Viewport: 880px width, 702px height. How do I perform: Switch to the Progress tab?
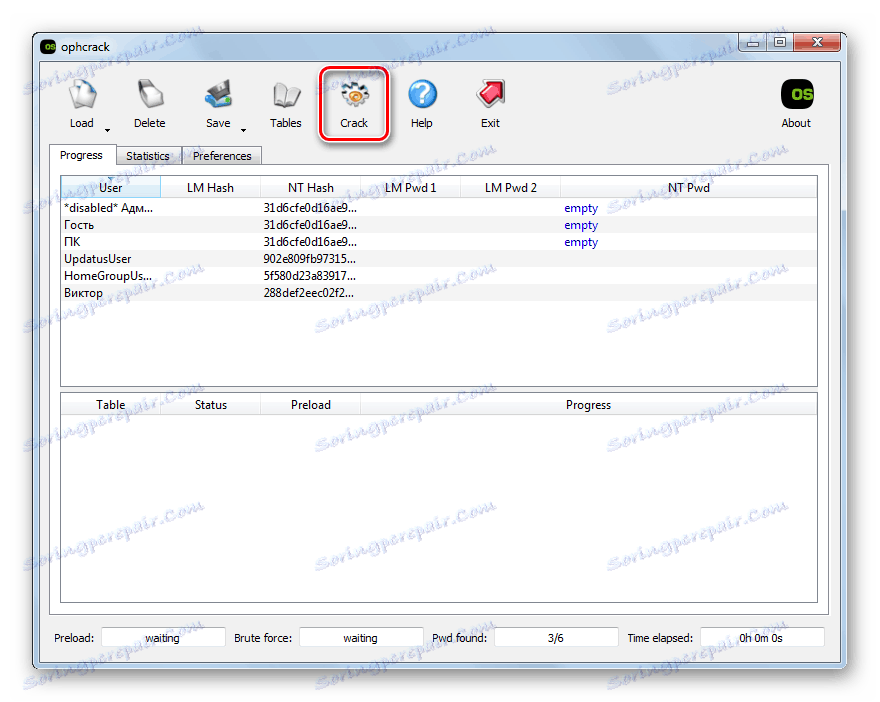pos(81,155)
